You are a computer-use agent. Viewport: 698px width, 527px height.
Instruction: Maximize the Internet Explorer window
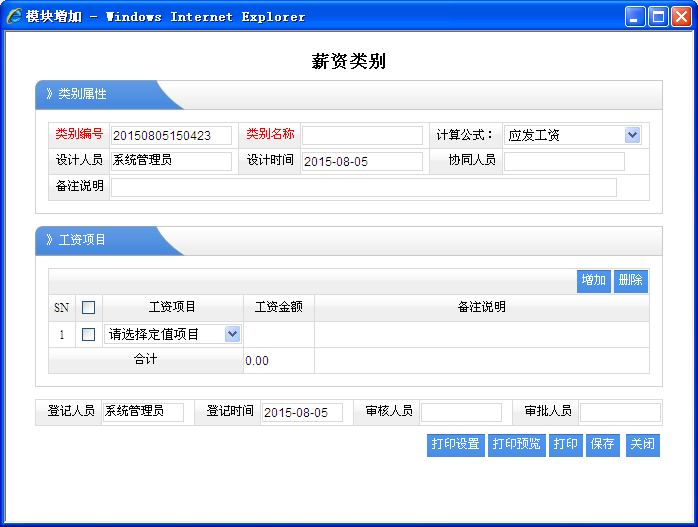click(658, 16)
